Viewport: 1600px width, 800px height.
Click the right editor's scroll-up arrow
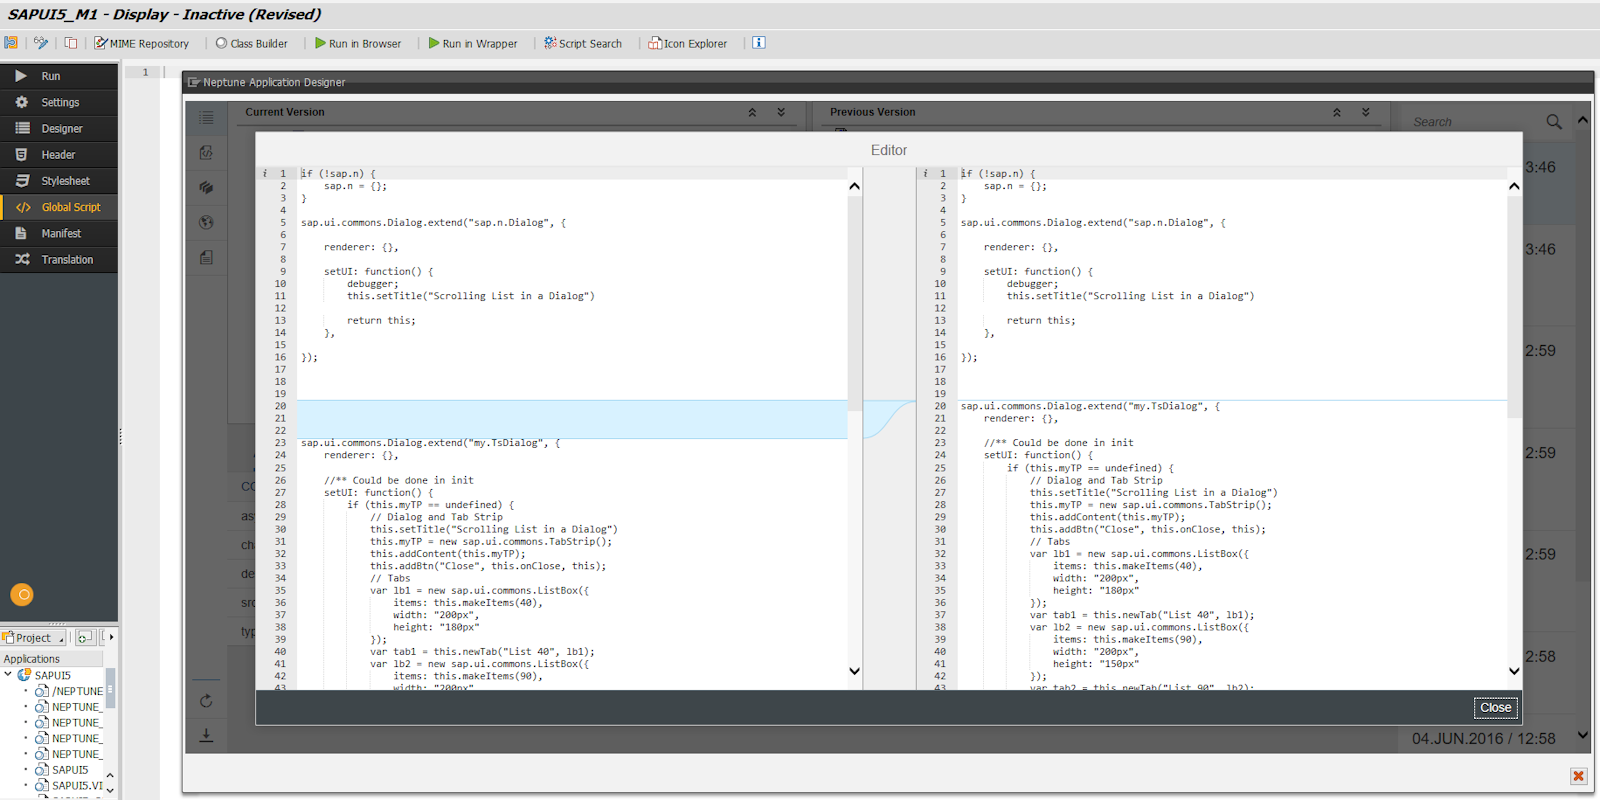[1514, 186]
